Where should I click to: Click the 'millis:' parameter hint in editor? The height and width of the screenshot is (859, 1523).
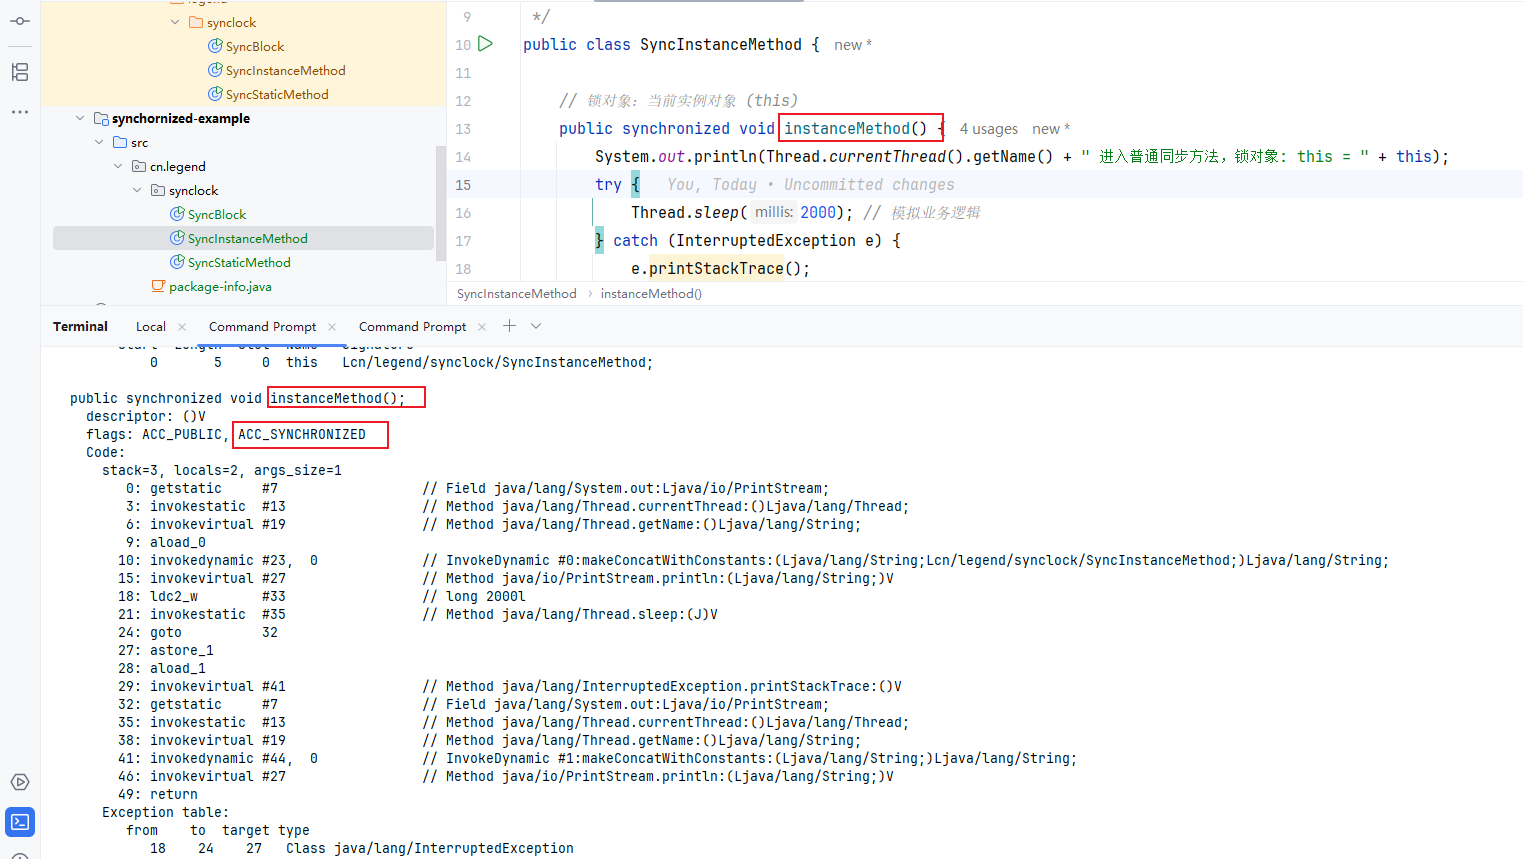click(x=774, y=212)
